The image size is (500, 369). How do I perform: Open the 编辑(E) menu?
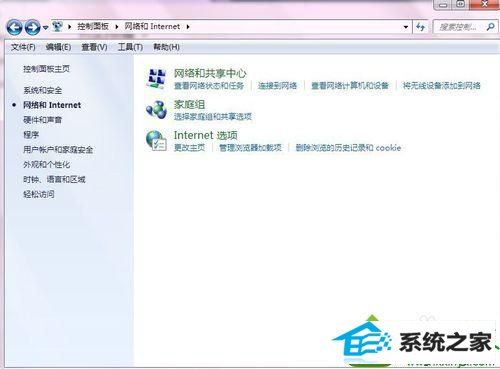click(58, 47)
